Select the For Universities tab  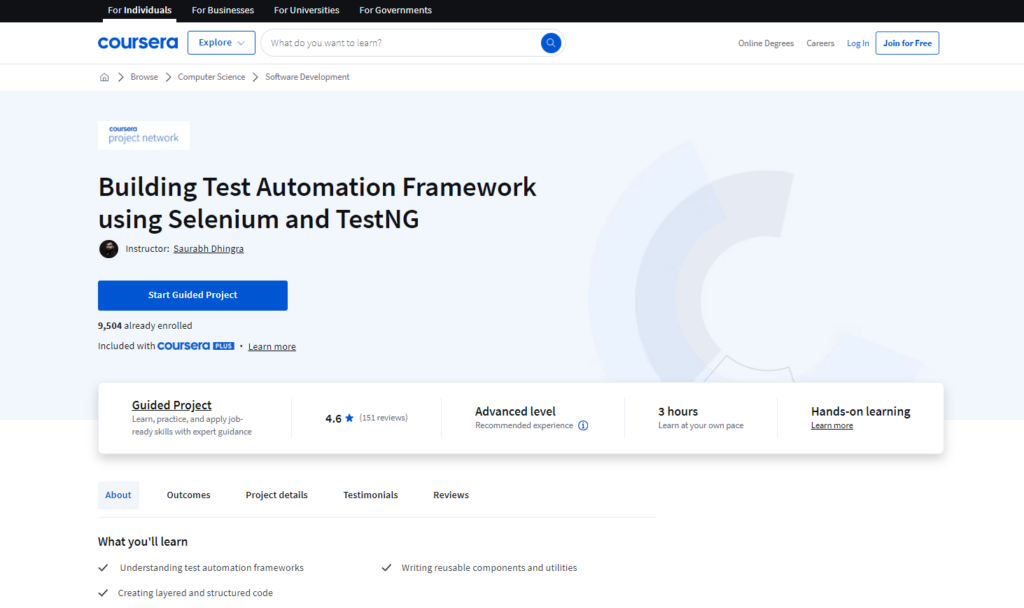click(x=307, y=10)
